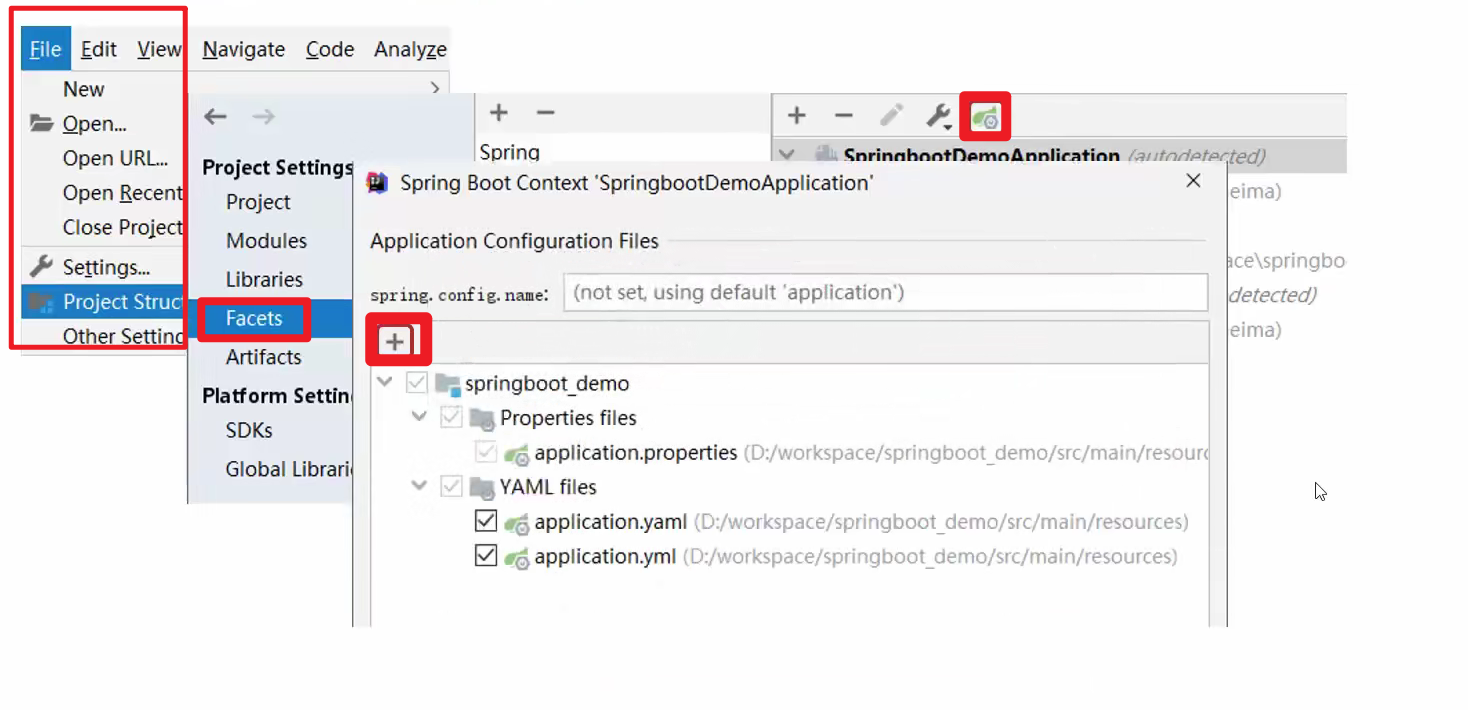This screenshot has height=710, width=1468.
Task: Remove context with the minus above SpringbootDemoApplication
Action: tap(843, 116)
